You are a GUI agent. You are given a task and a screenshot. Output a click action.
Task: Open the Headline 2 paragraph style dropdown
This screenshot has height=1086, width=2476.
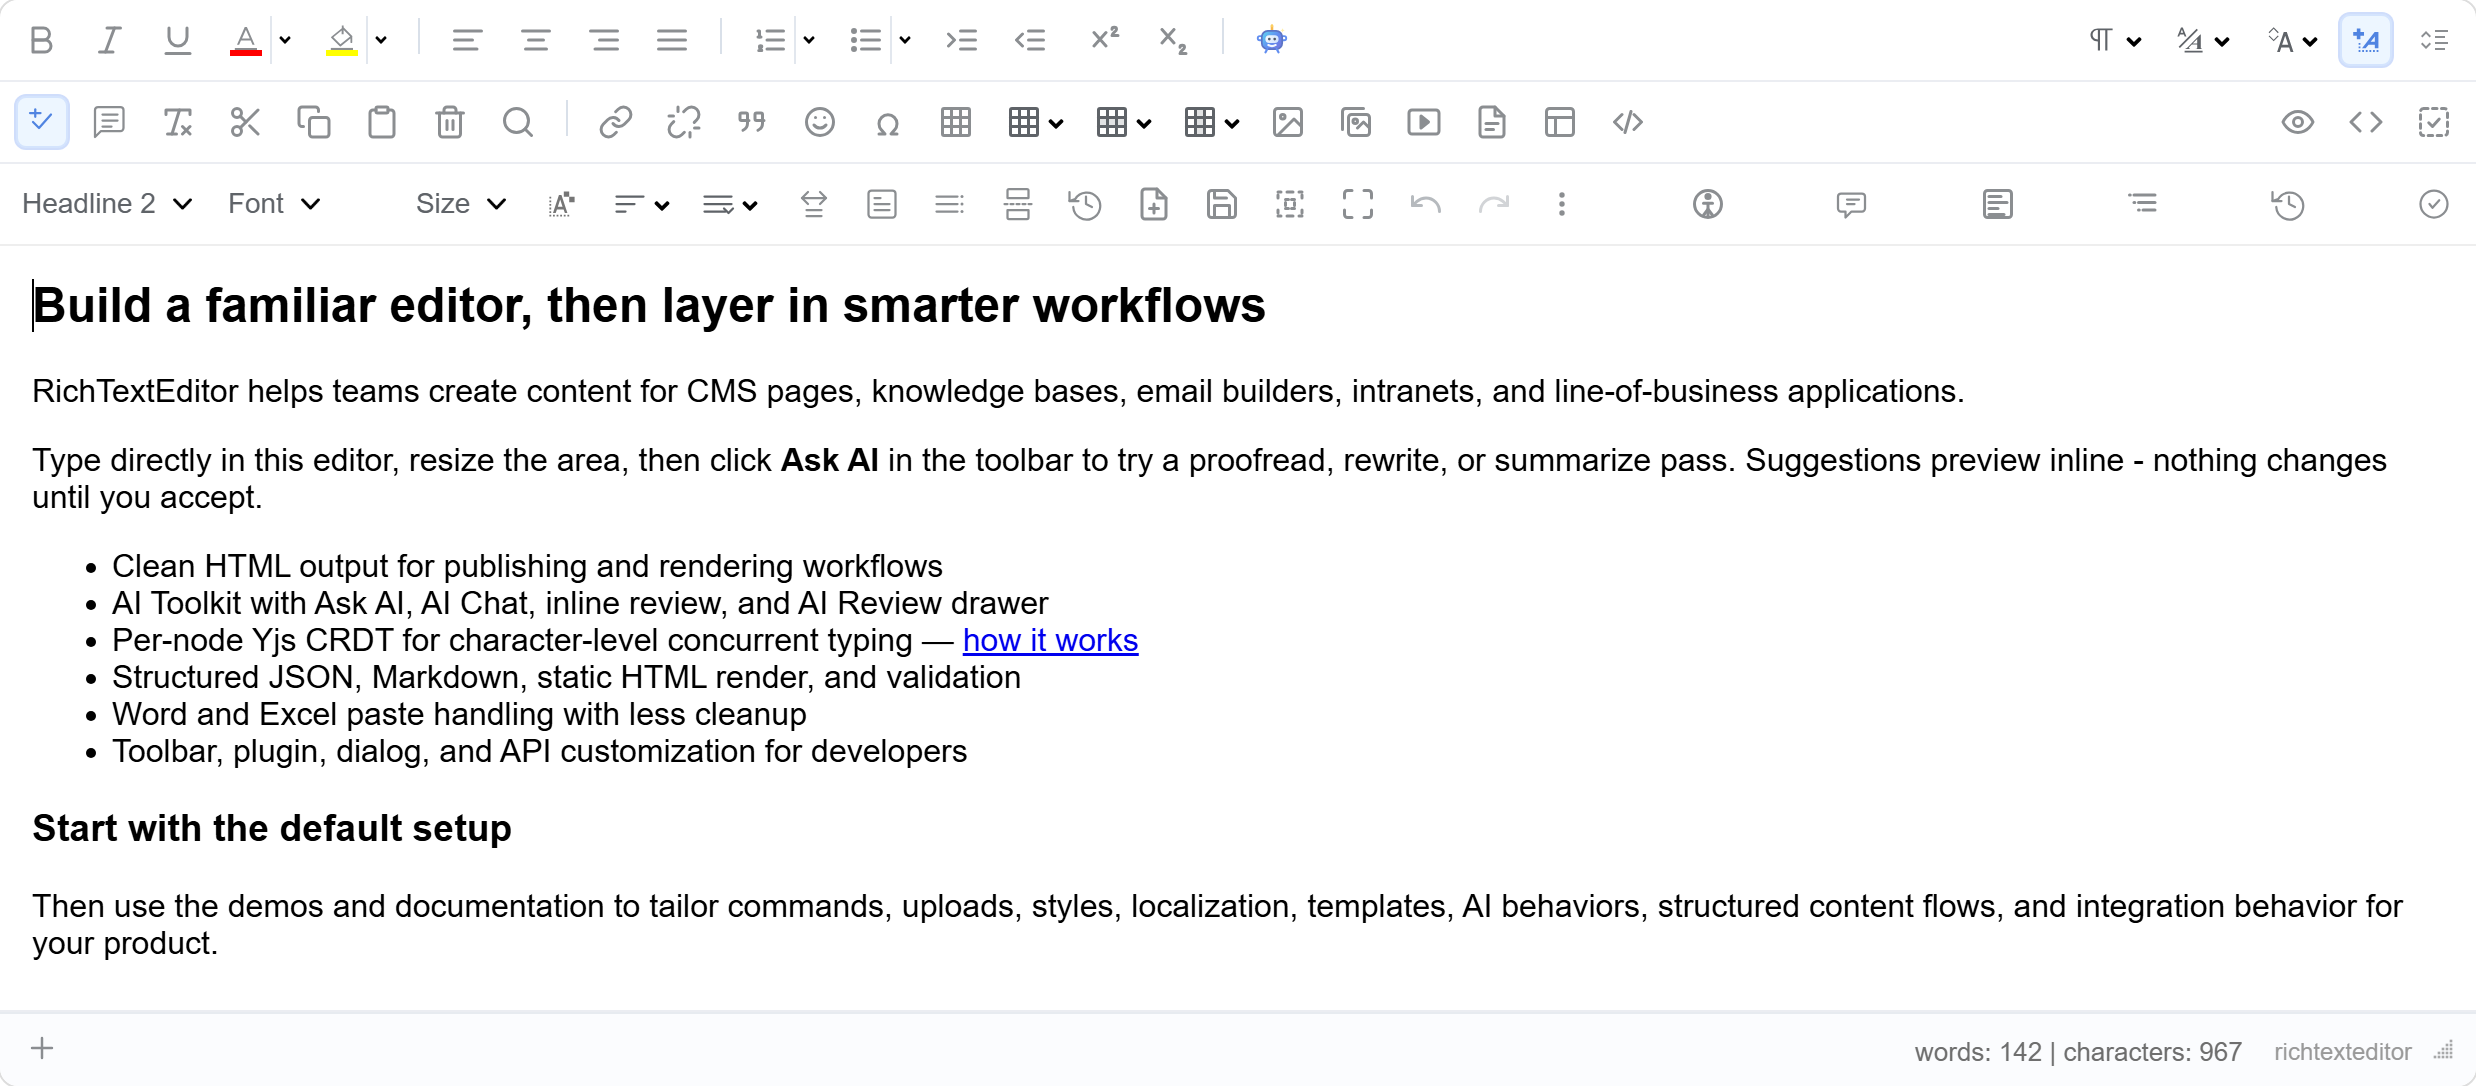(x=107, y=204)
